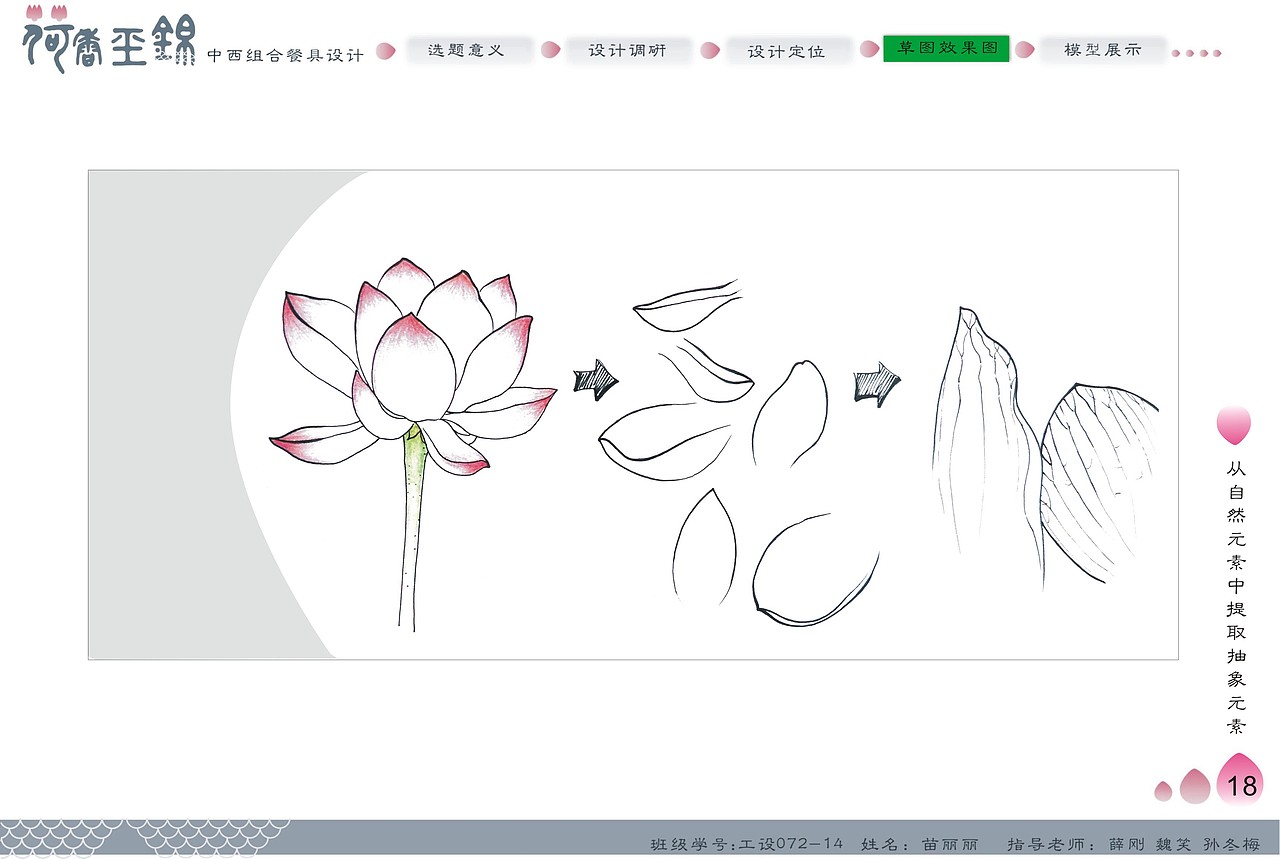
Task: Click the green 草图效果图 tab
Action: tap(946, 48)
